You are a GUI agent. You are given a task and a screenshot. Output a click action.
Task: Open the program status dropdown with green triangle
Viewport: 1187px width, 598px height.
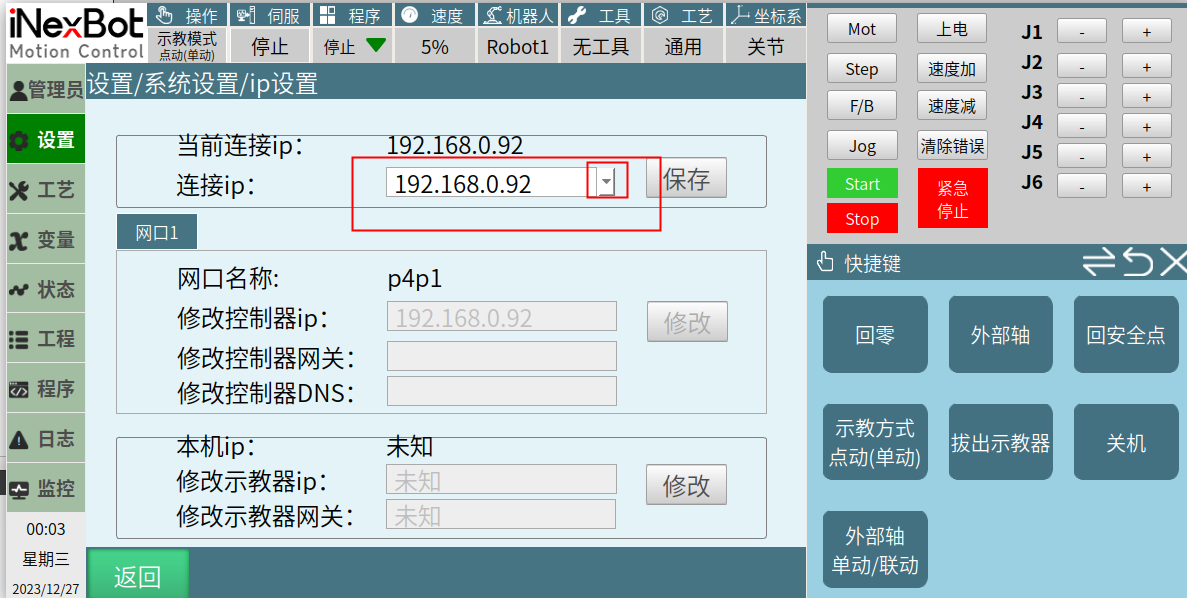click(x=354, y=46)
